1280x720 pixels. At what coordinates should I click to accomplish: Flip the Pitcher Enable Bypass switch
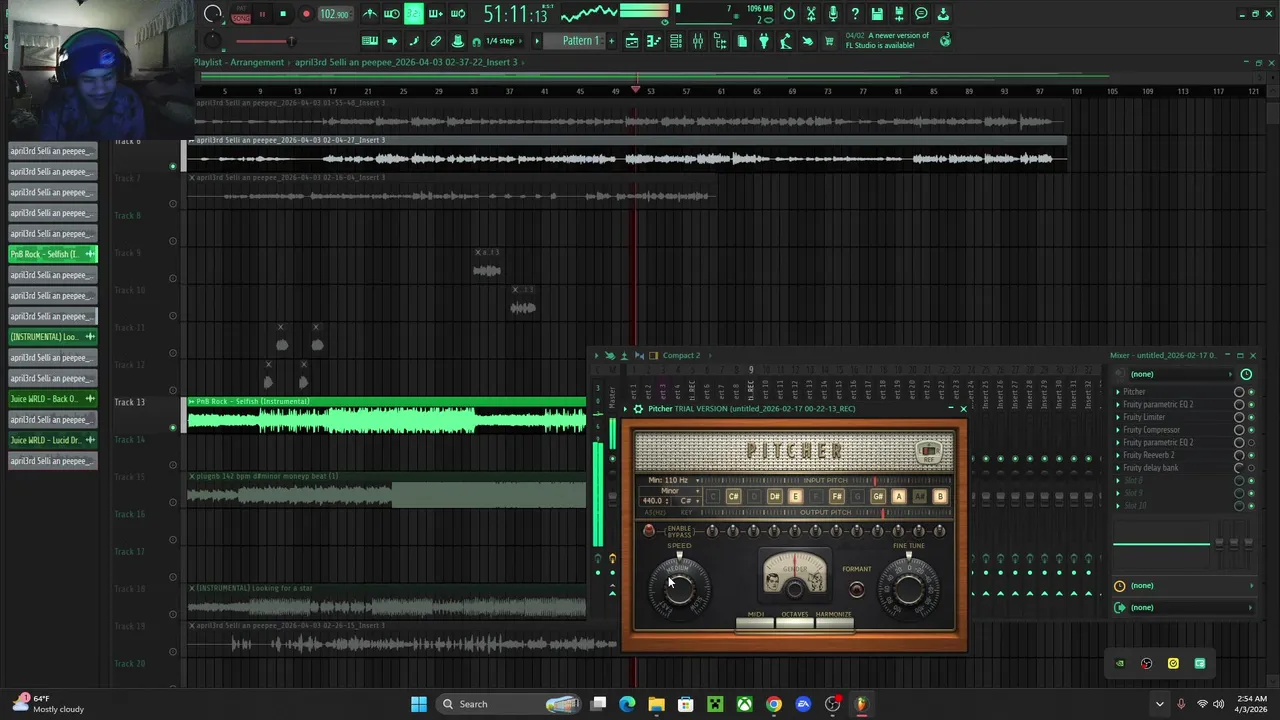pos(649,530)
